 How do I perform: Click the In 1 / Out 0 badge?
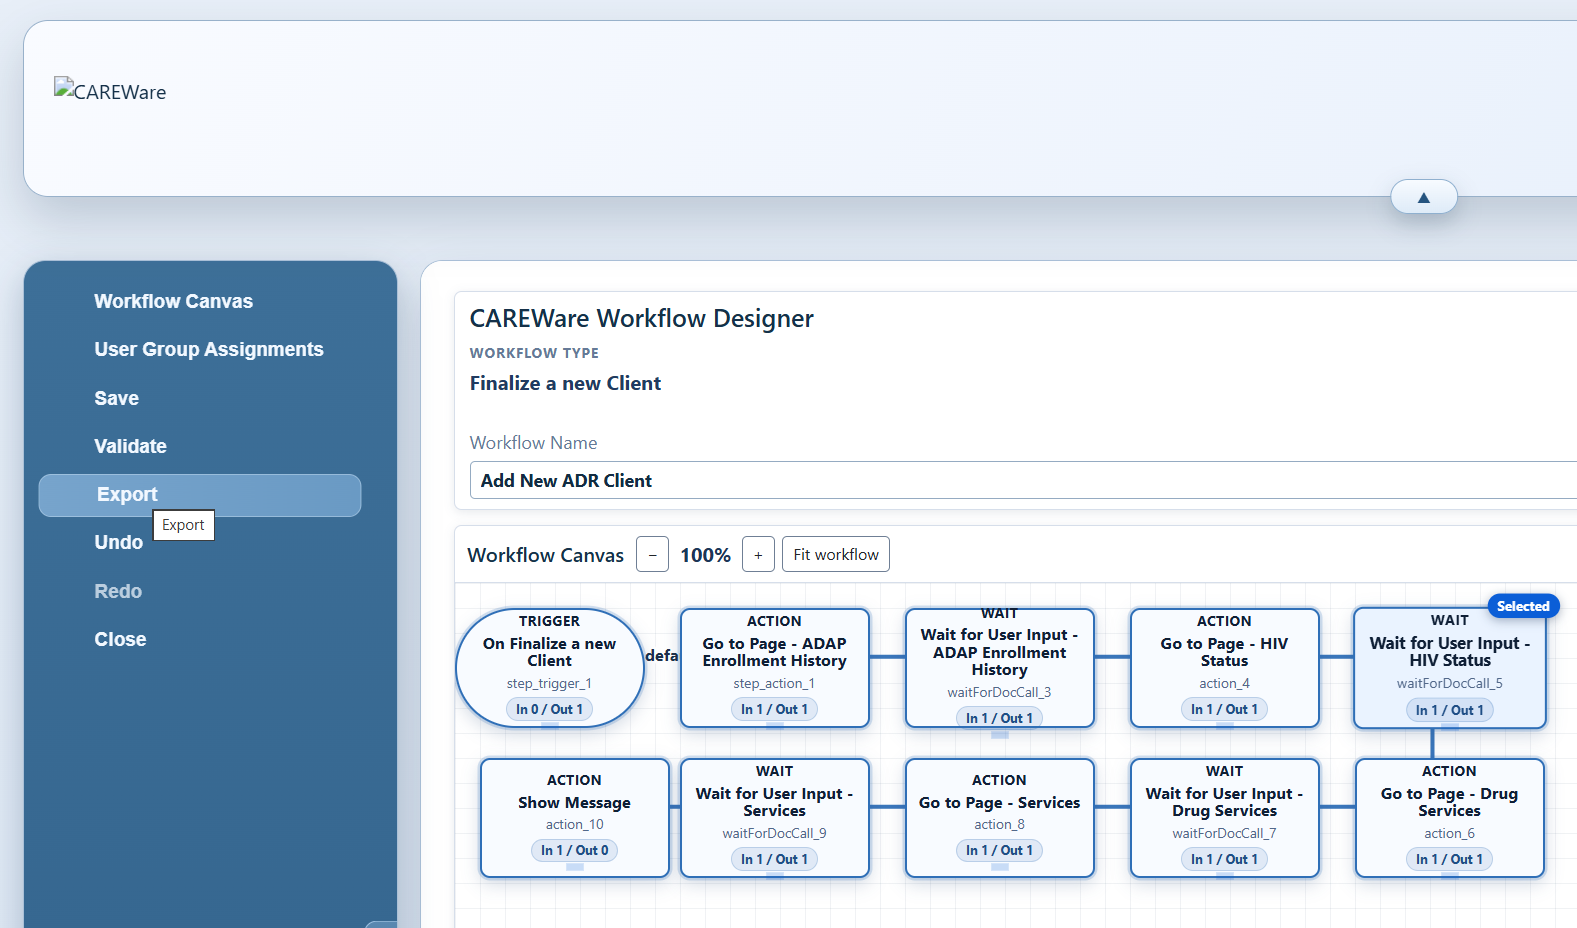tap(574, 850)
